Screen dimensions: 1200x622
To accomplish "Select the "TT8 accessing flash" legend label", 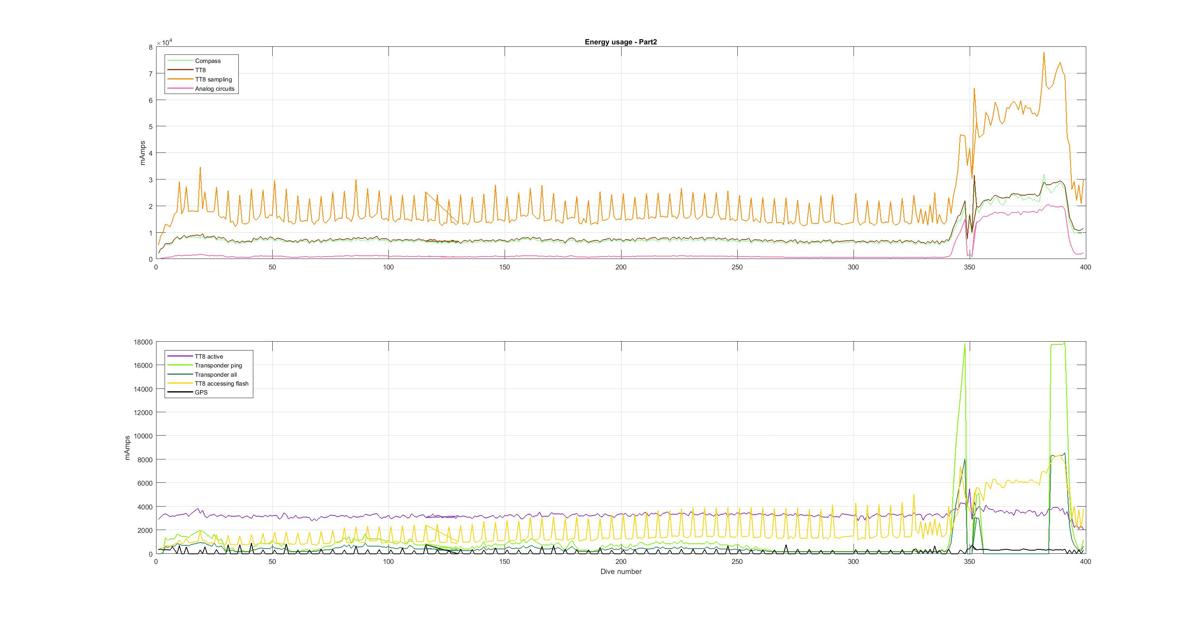I will [221, 384].
